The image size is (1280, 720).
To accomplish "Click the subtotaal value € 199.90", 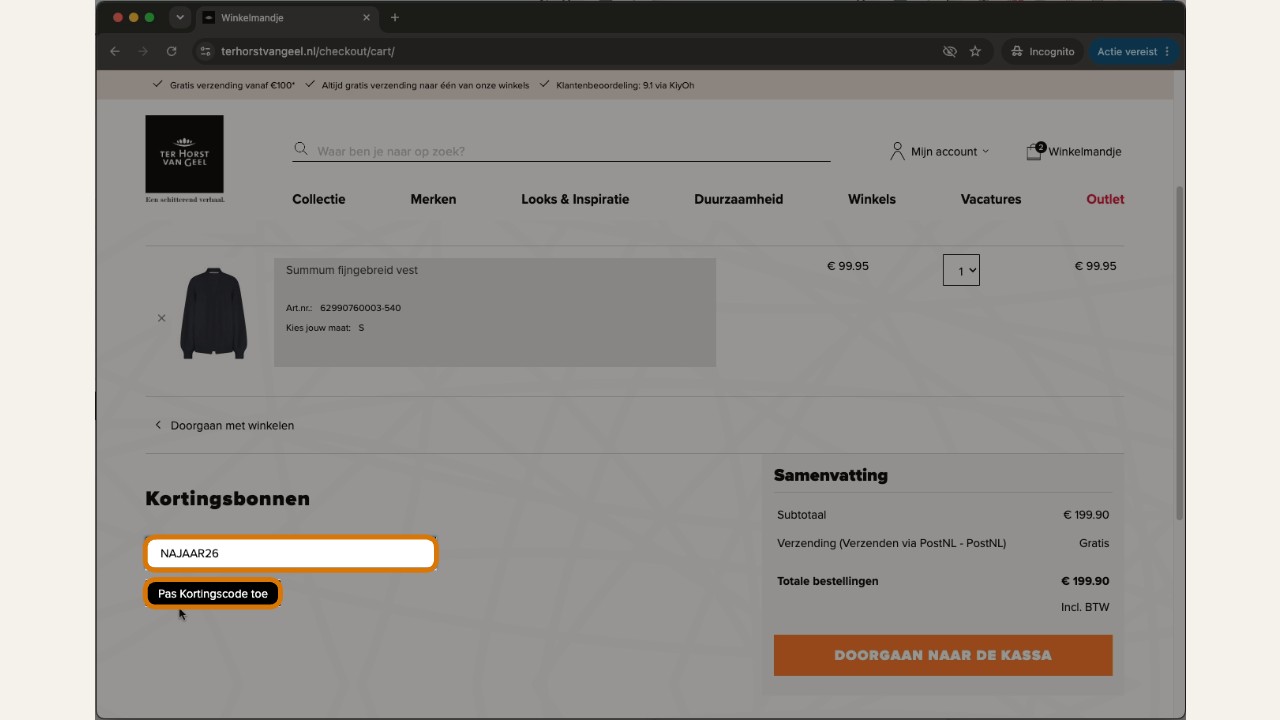I will click(x=1086, y=515).
